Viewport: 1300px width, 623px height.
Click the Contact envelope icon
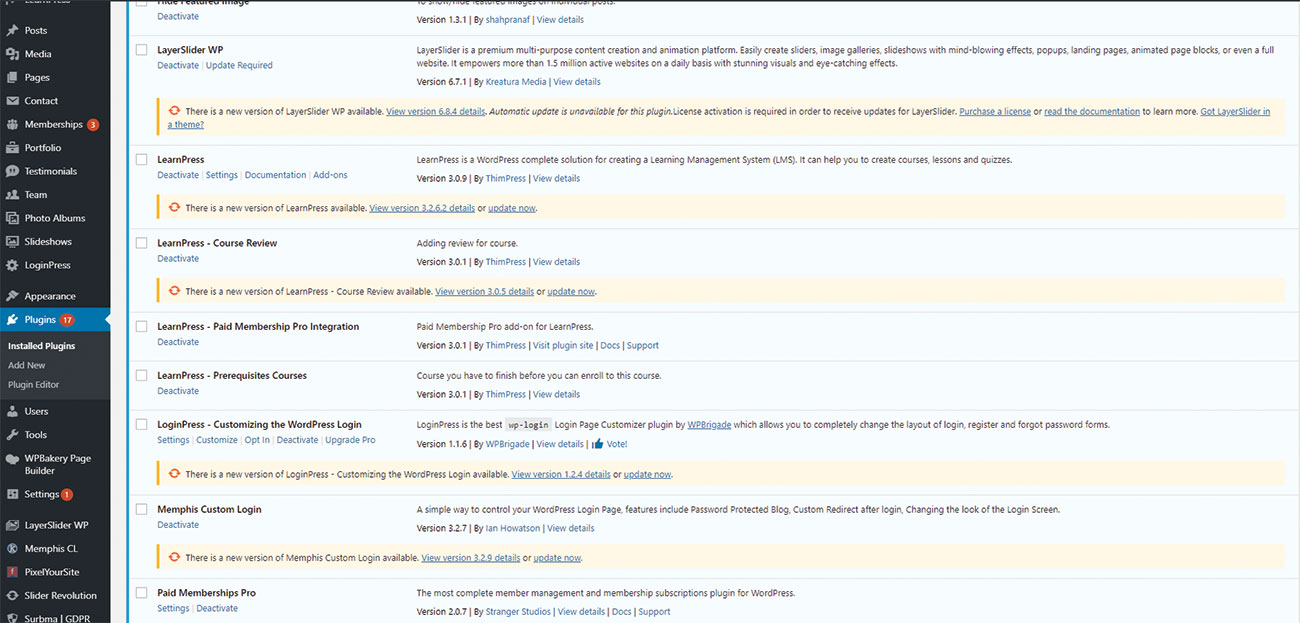click(12, 101)
